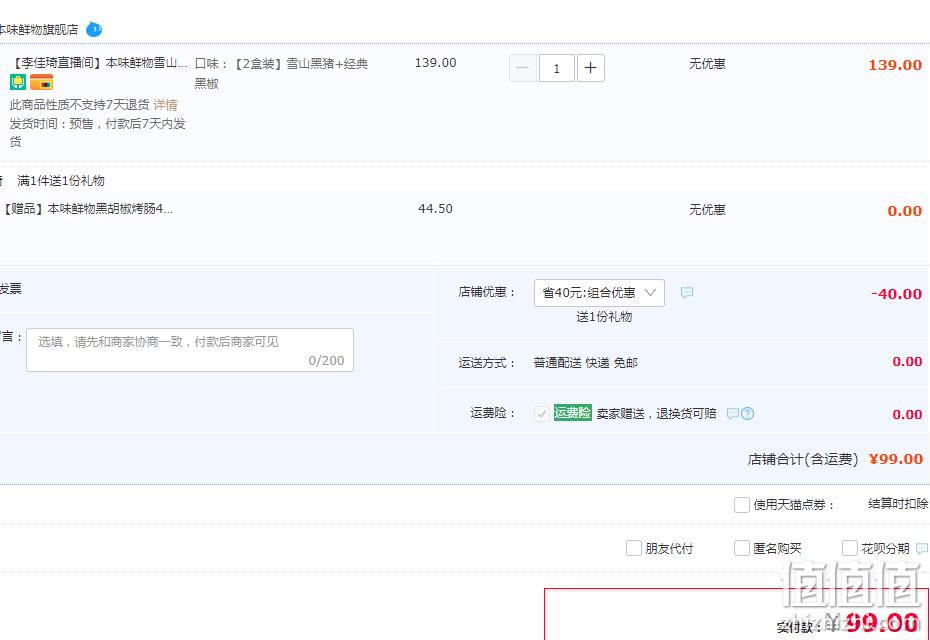
Task: Click the 0.00 subtotal in the gift row
Action: pyautogui.click(x=904, y=211)
